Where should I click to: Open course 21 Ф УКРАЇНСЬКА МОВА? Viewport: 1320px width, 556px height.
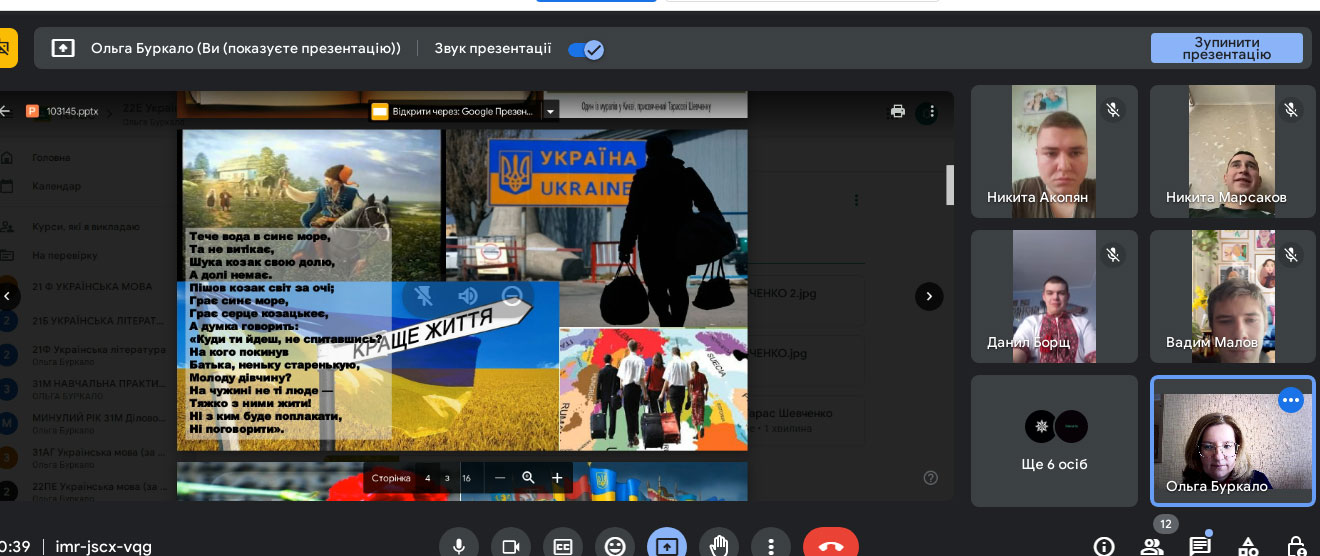91,287
